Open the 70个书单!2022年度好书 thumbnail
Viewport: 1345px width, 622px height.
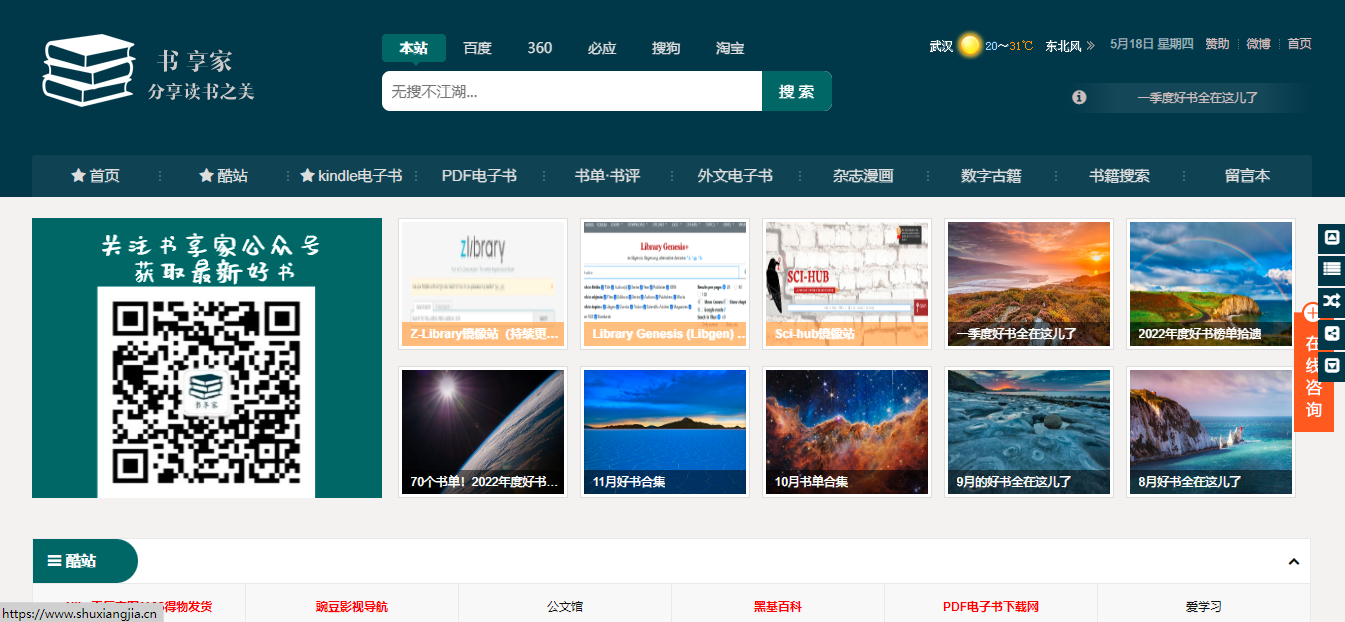tap(483, 432)
